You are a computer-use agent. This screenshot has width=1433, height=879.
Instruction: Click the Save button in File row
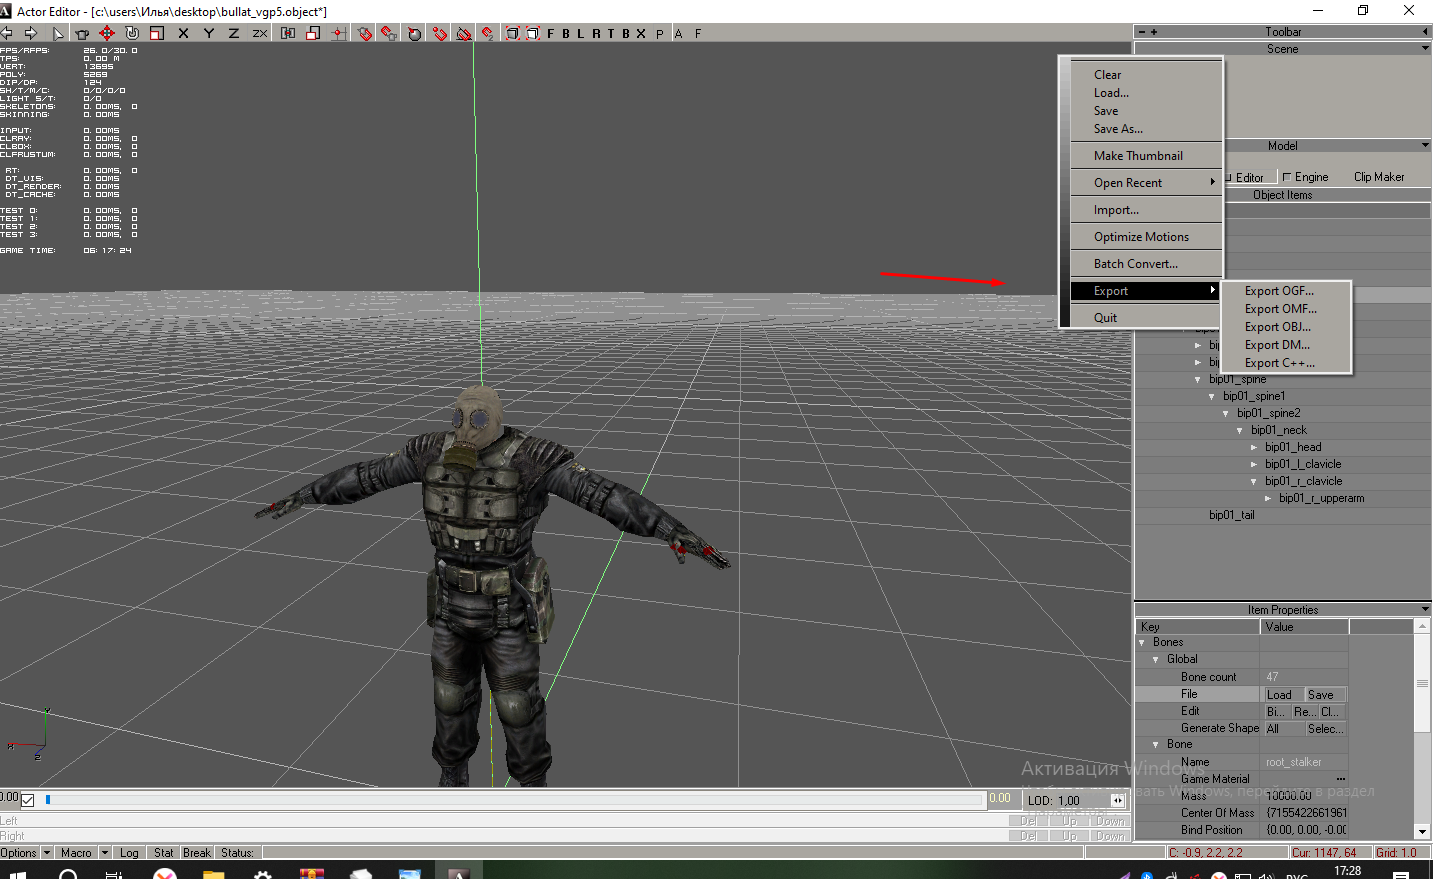pyautogui.click(x=1325, y=695)
